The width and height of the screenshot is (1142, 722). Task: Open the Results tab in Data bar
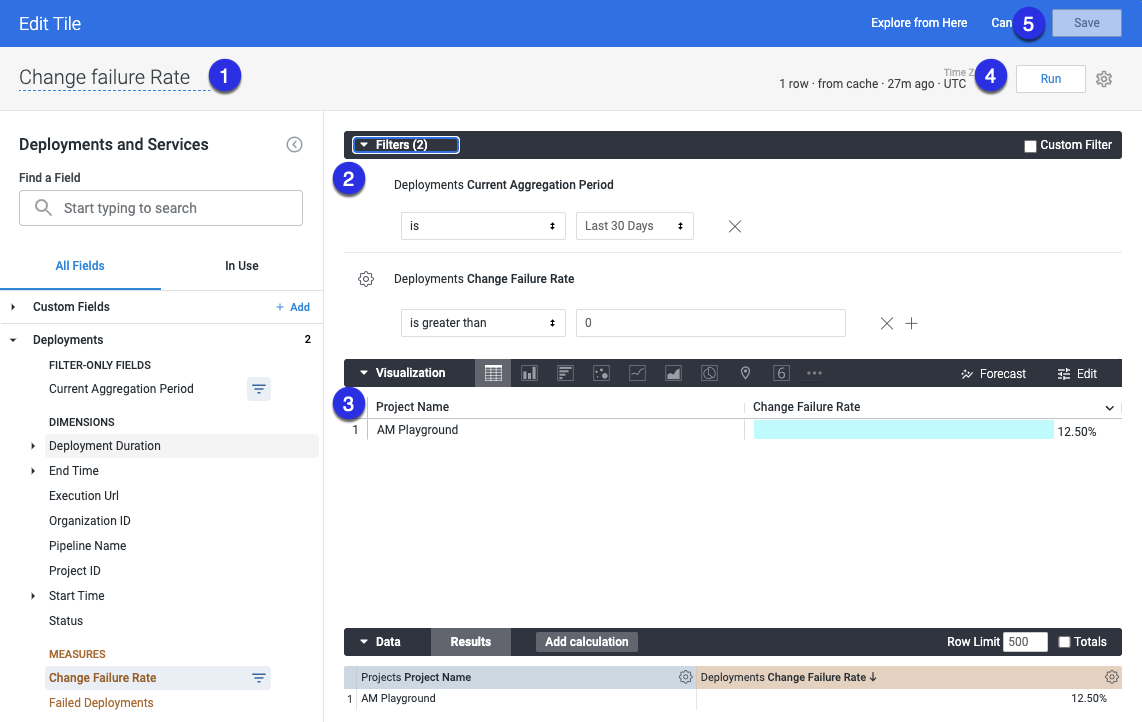point(470,642)
